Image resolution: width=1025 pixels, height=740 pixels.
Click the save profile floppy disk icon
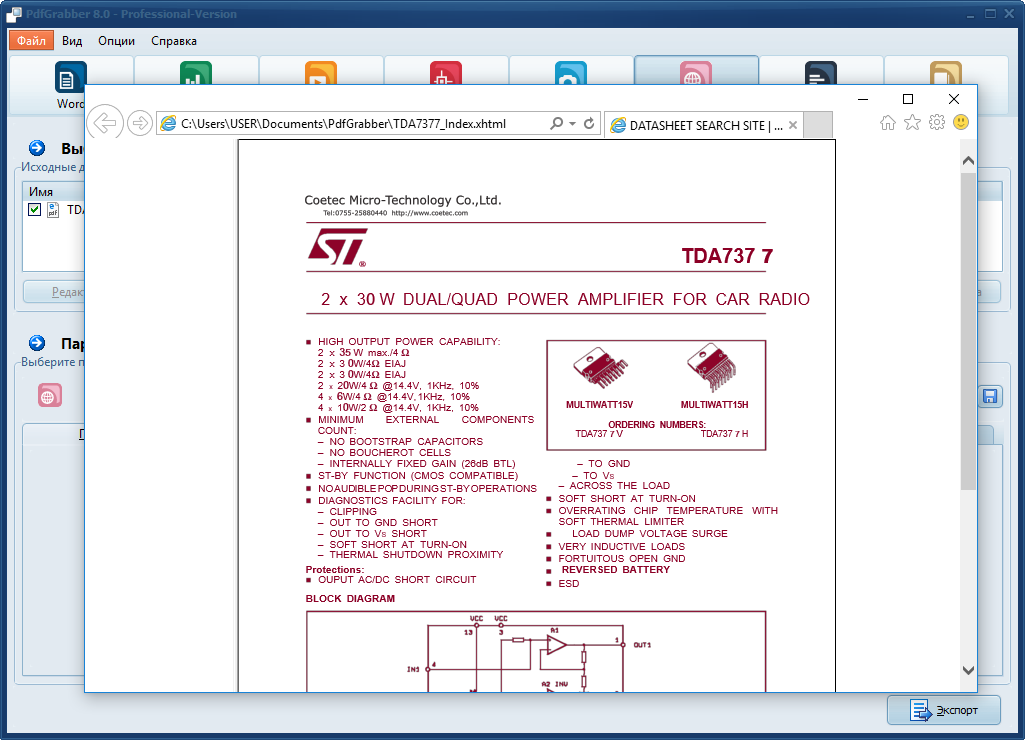click(x=990, y=396)
